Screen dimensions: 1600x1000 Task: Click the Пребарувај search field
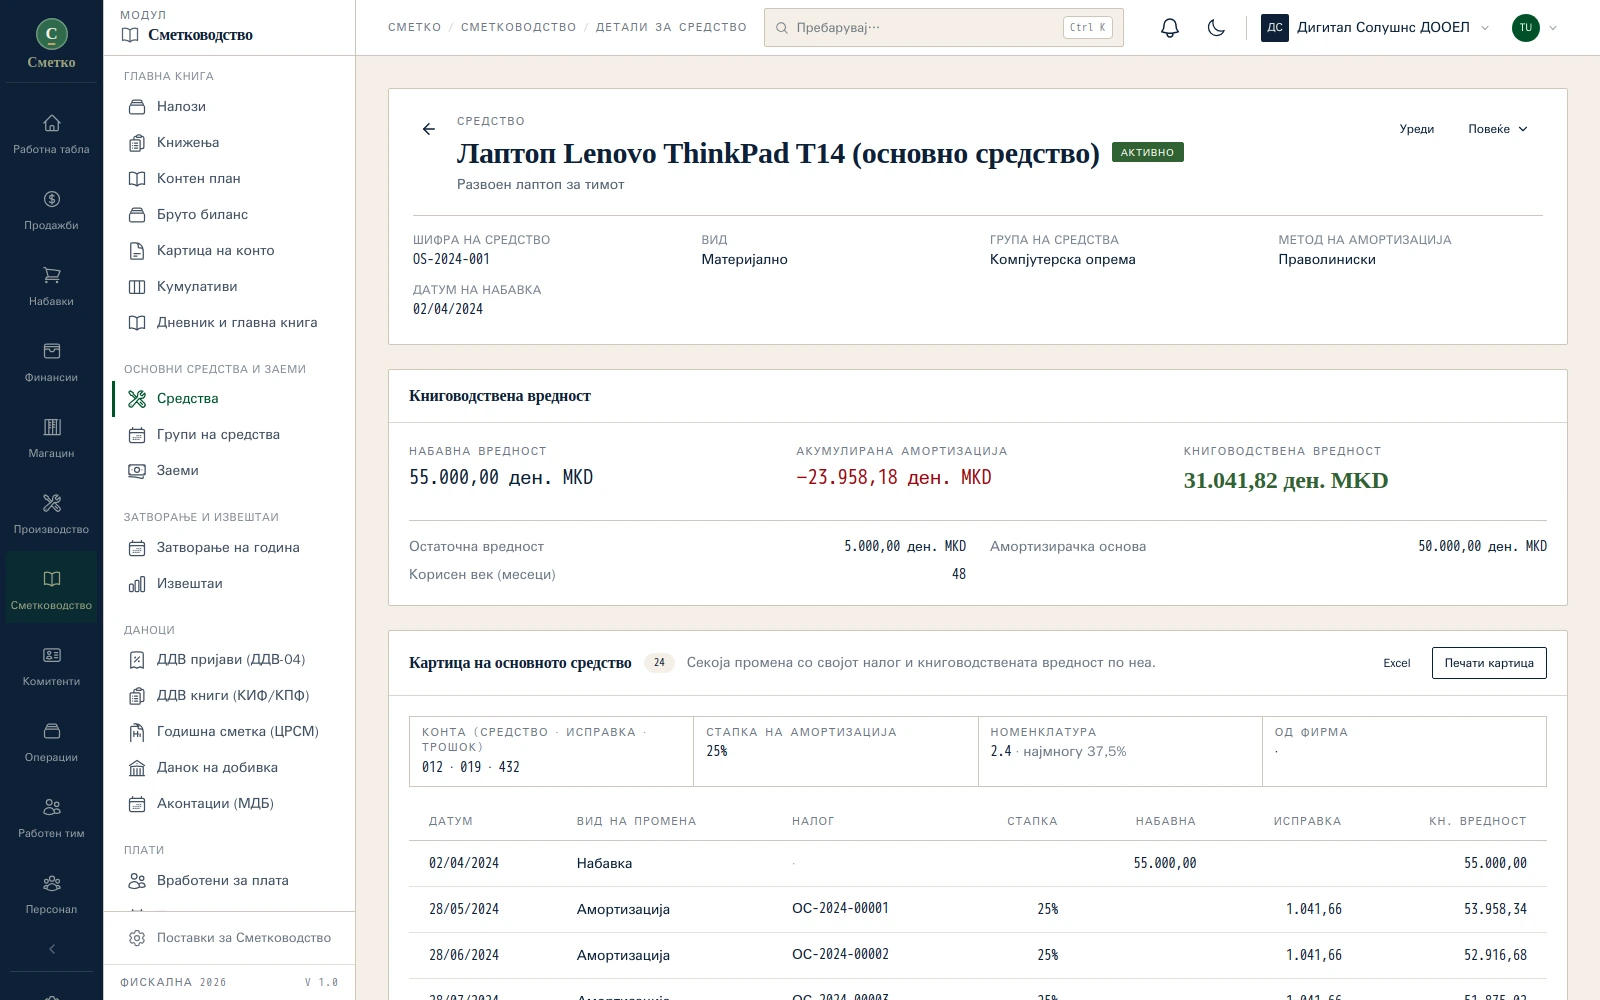[943, 28]
